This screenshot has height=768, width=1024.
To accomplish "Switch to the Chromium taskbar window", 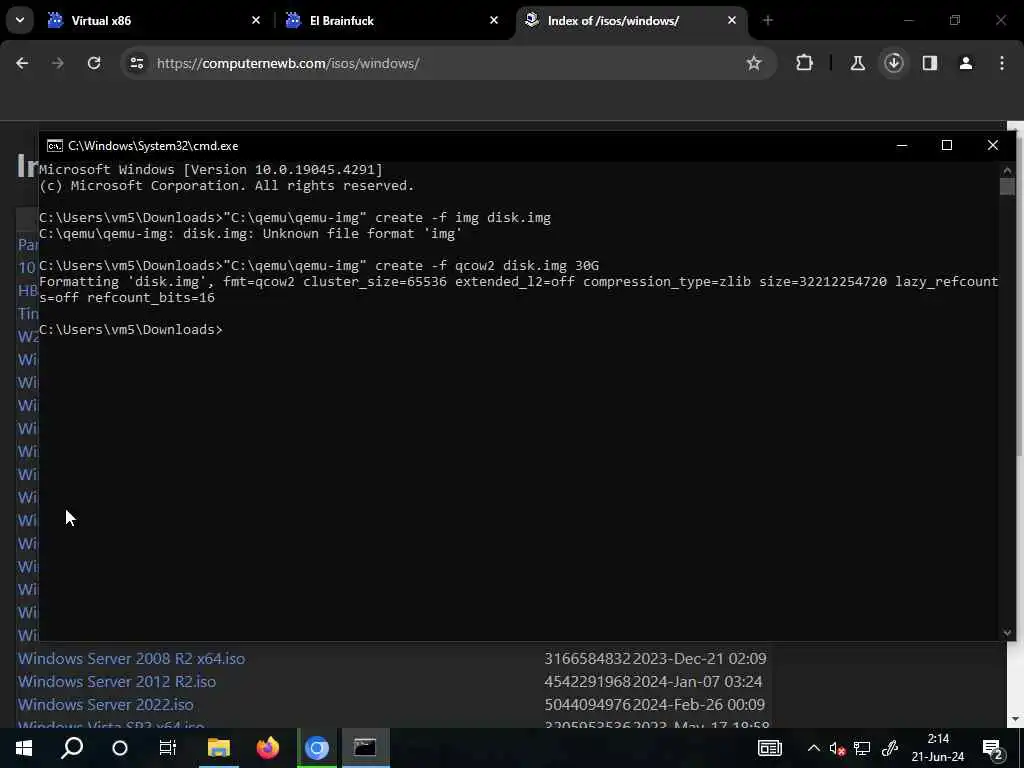I will [x=317, y=748].
